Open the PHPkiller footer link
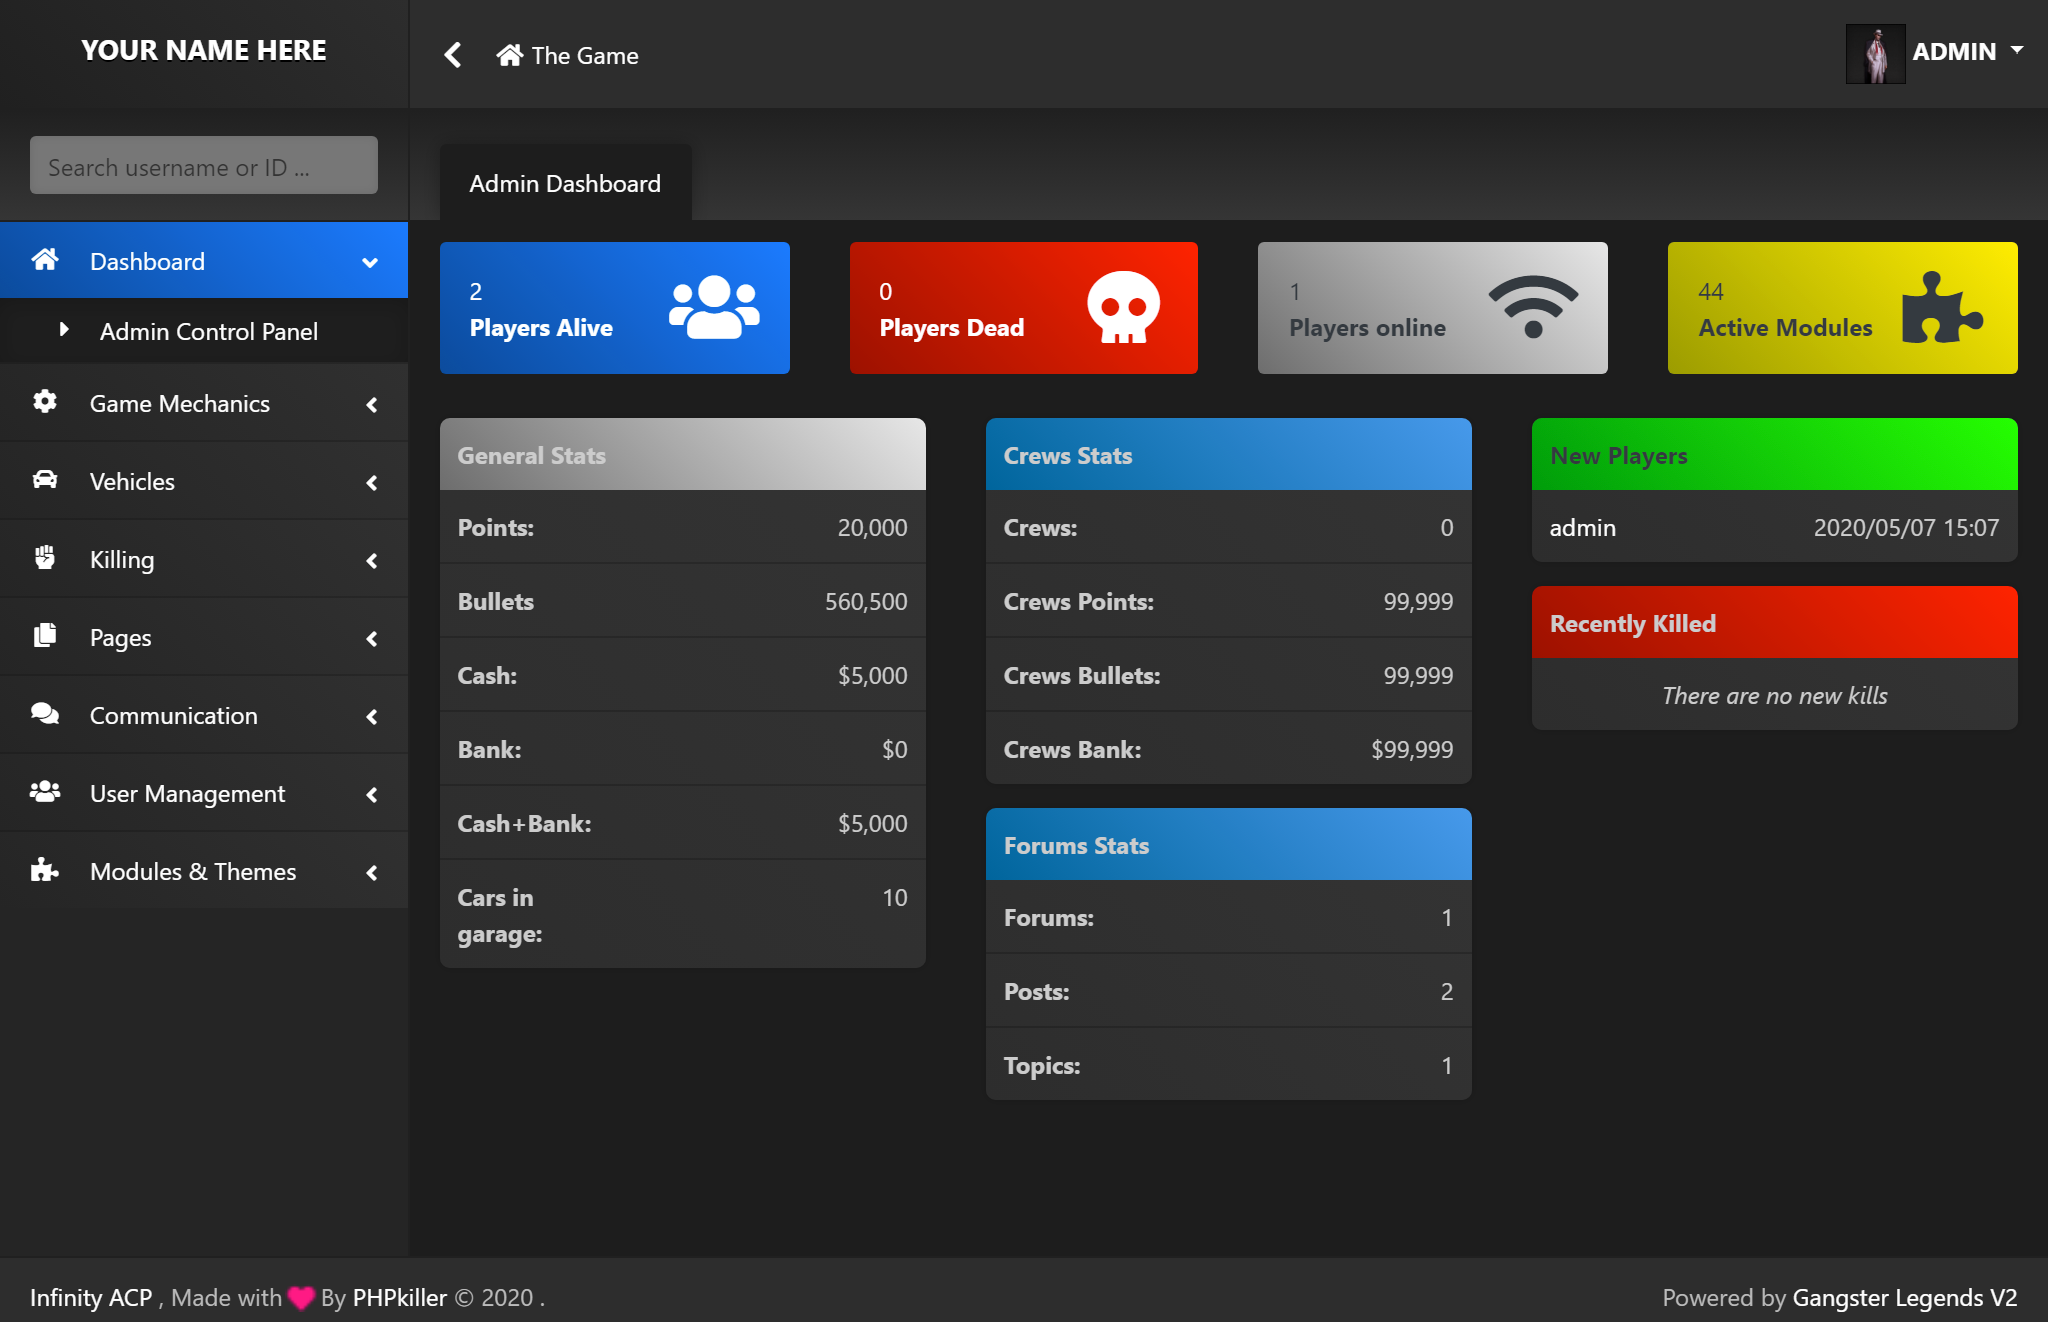Image resolution: width=2048 pixels, height=1322 pixels. pyautogui.click(x=400, y=1297)
